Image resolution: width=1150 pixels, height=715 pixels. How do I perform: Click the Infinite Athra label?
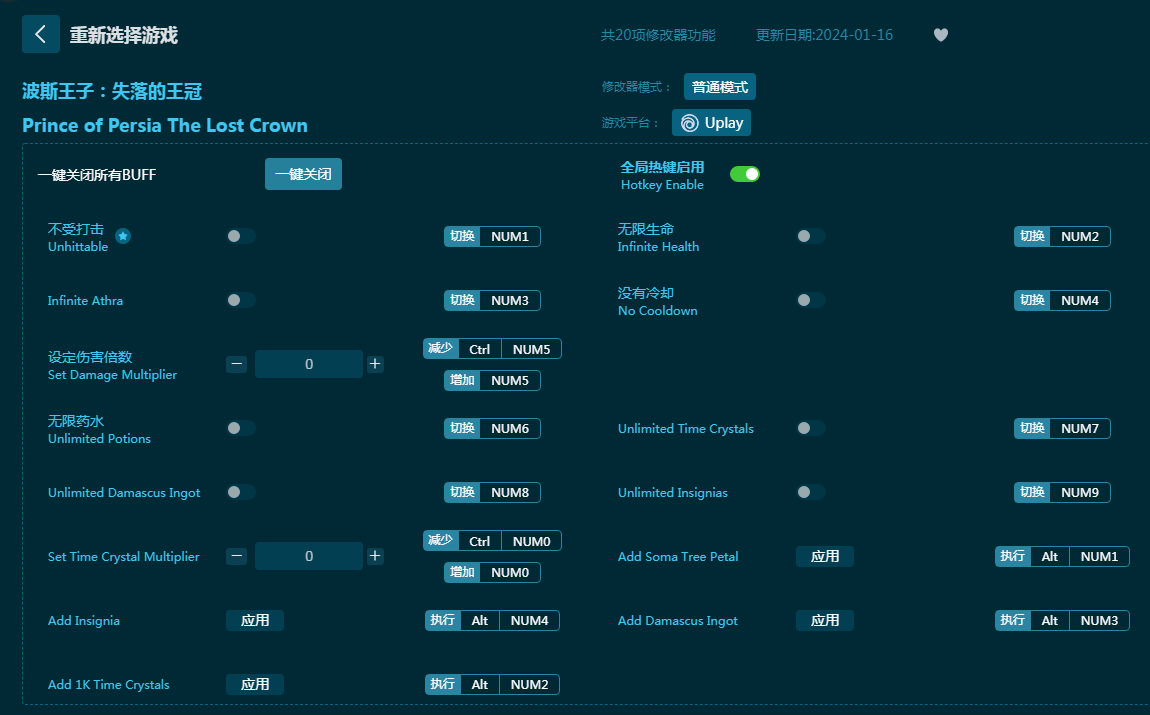(x=85, y=300)
